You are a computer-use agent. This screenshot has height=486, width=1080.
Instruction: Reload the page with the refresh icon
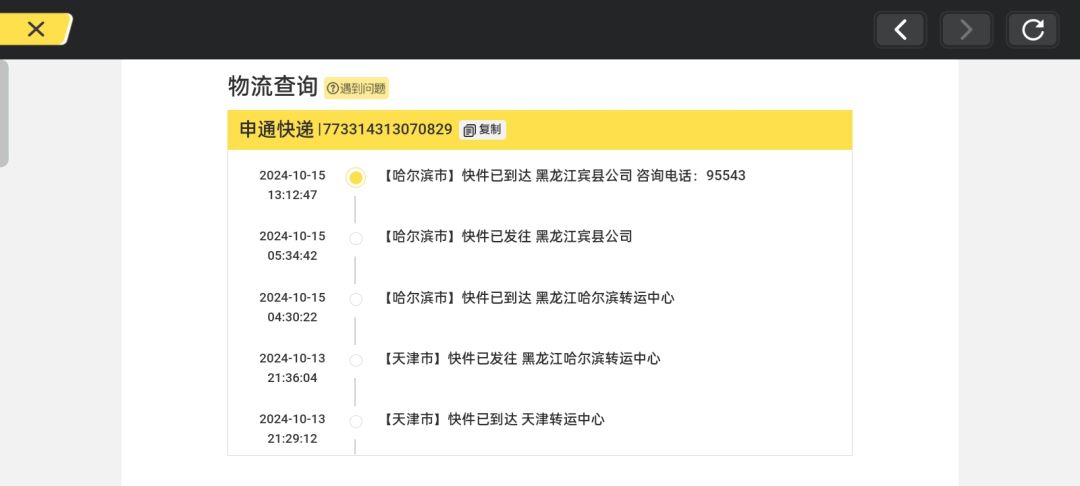tap(1032, 30)
